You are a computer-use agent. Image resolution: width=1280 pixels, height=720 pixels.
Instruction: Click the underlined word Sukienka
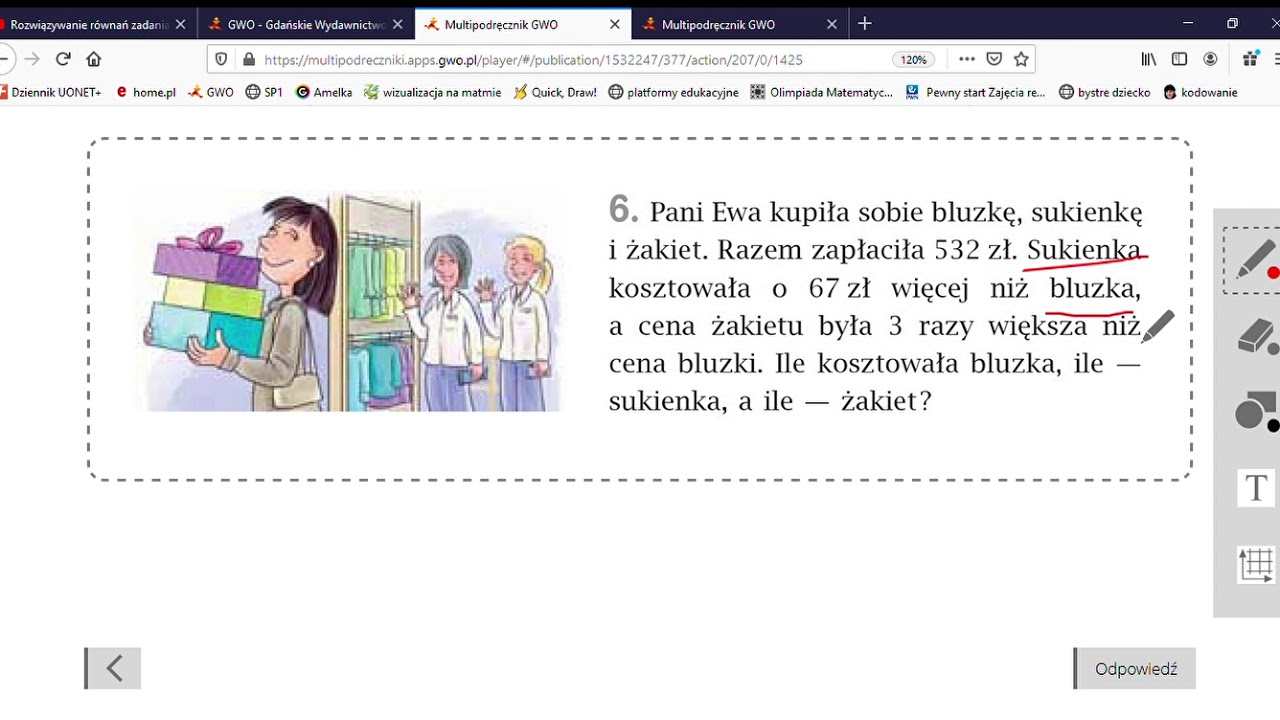(x=1084, y=250)
